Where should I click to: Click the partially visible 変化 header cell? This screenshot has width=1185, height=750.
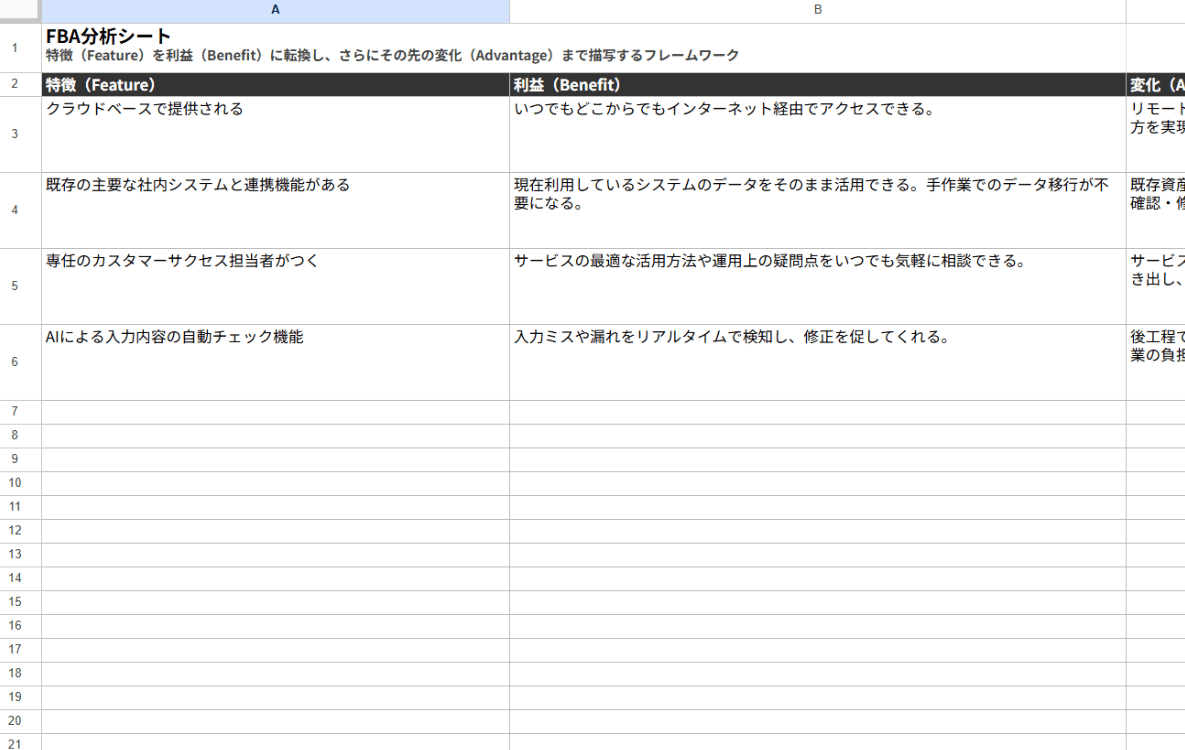click(1156, 85)
